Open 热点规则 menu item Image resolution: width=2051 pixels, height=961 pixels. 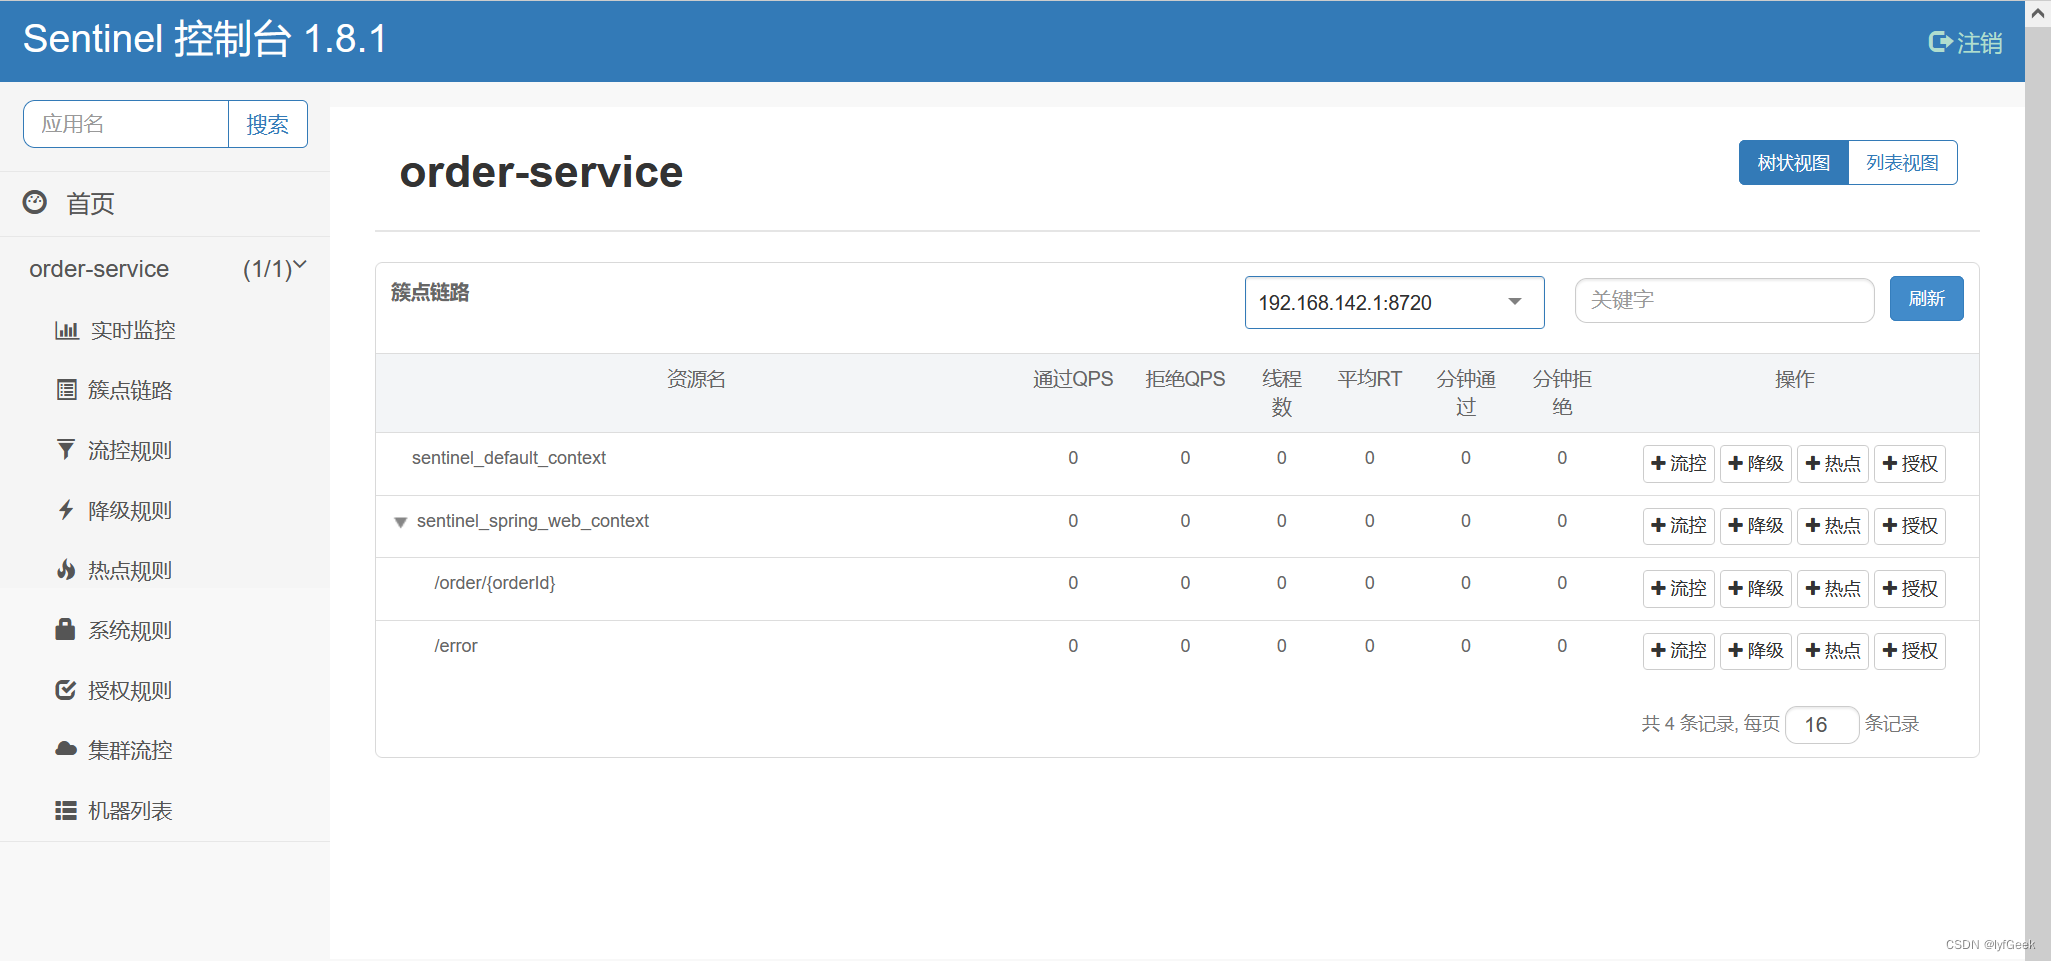[x=130, y=570]
